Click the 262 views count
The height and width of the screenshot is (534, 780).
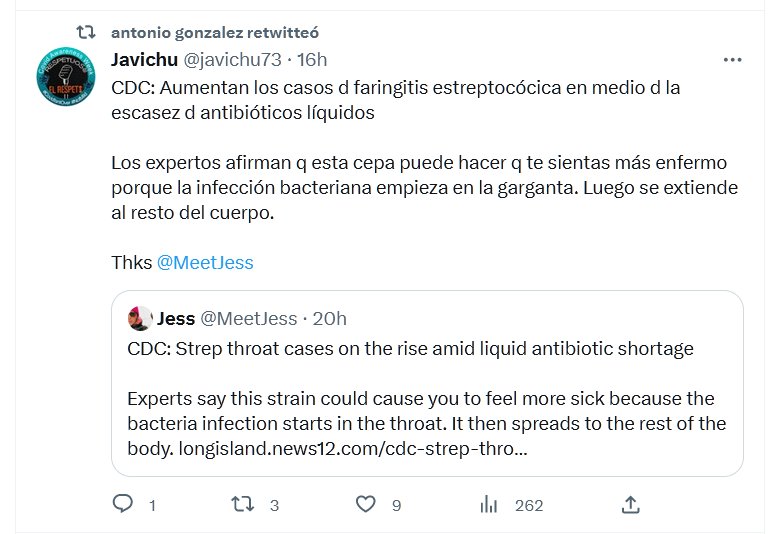coord(528,506)
